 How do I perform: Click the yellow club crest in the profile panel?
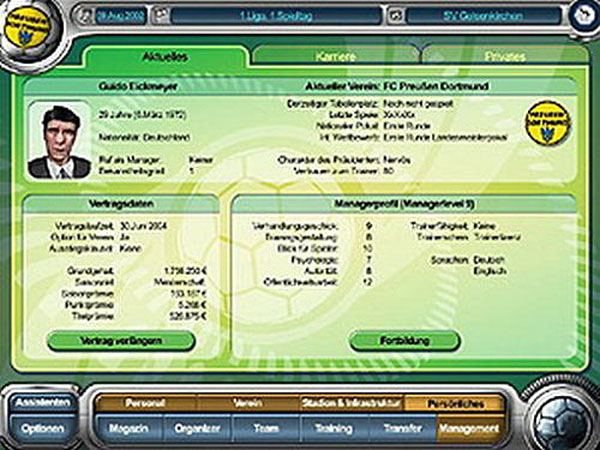tap(548, 123)
